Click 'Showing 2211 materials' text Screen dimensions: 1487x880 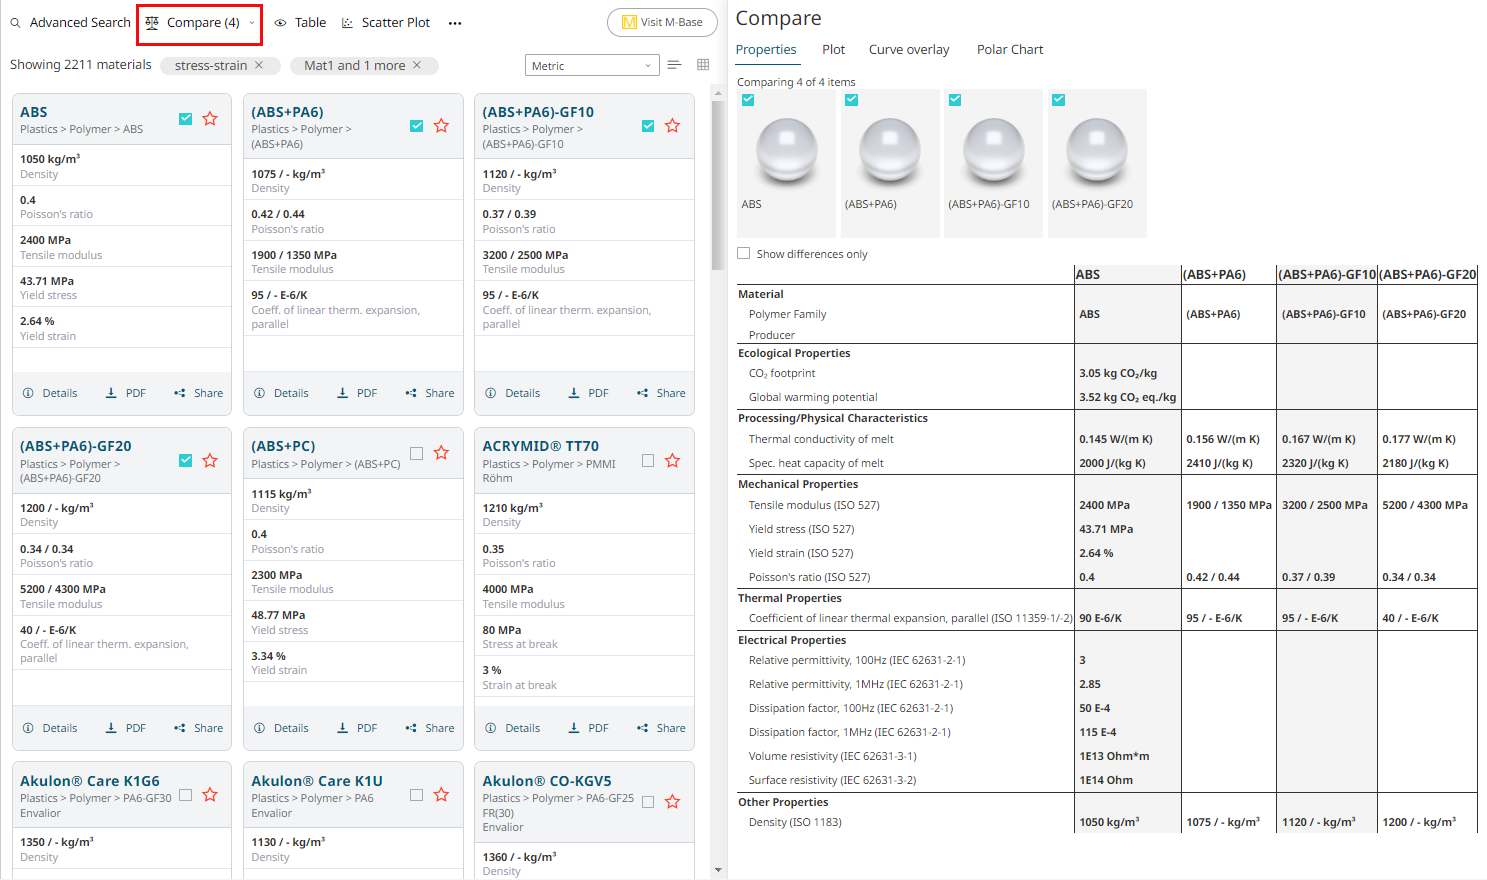81,65
